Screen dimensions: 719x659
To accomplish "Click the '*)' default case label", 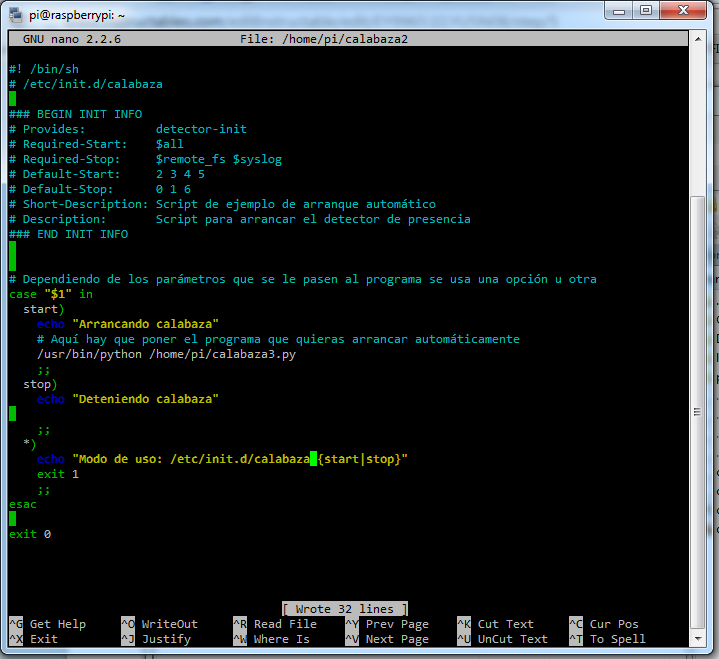I will coord(30,444).
